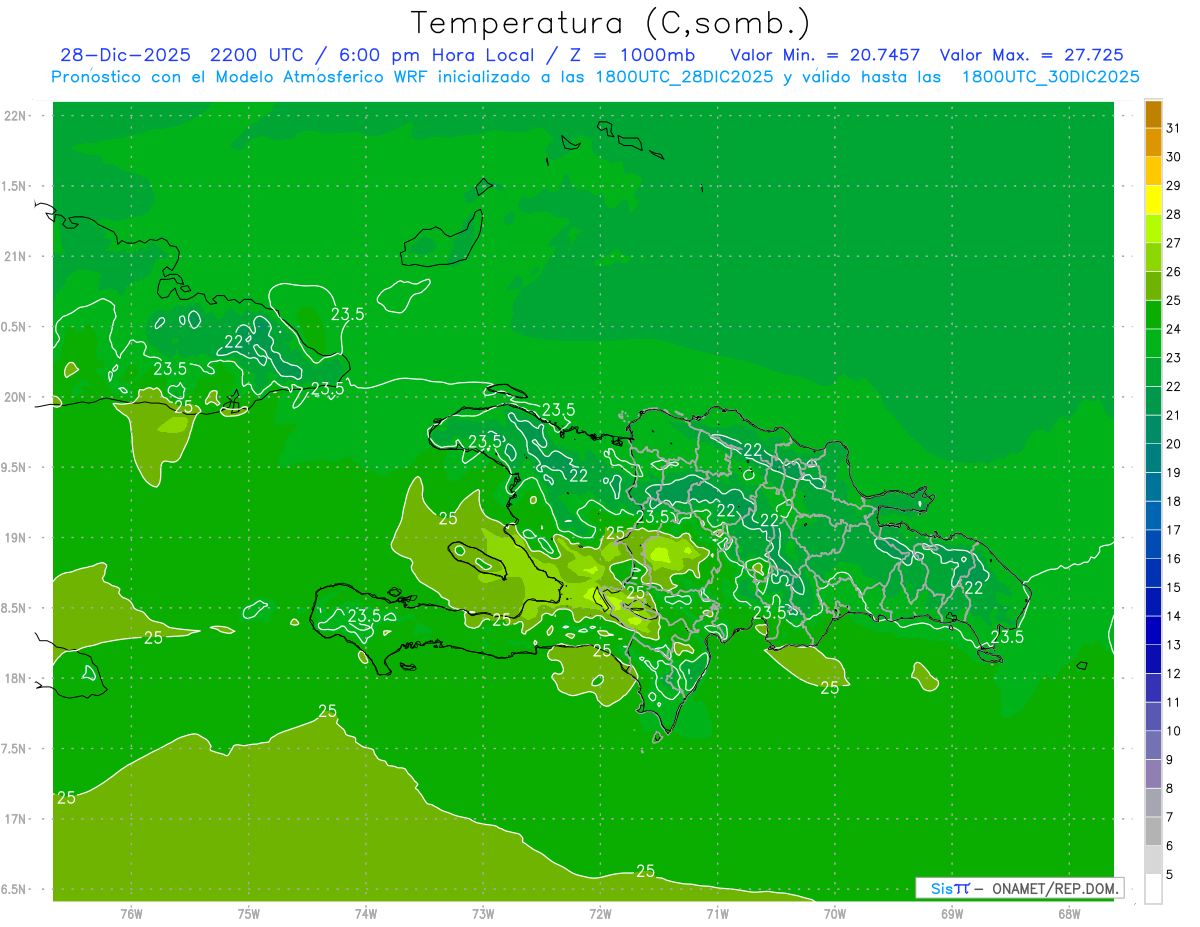This screenshot has width=1200, height=927.
Task: Click the '20N' latitude axis label
Action: coord(14,398)
